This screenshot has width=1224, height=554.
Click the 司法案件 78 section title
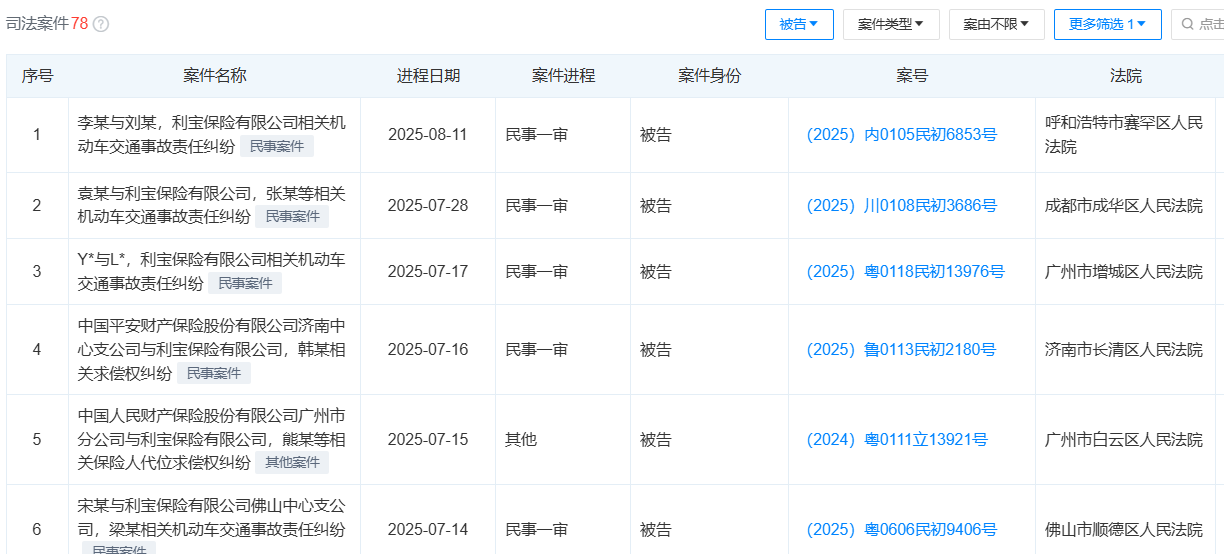coord(47,24)
